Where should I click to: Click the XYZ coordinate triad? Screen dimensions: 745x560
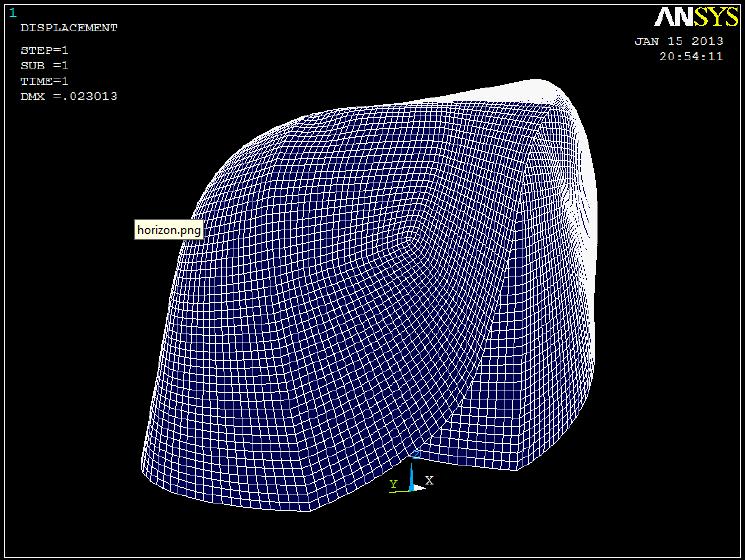[412, 471]
